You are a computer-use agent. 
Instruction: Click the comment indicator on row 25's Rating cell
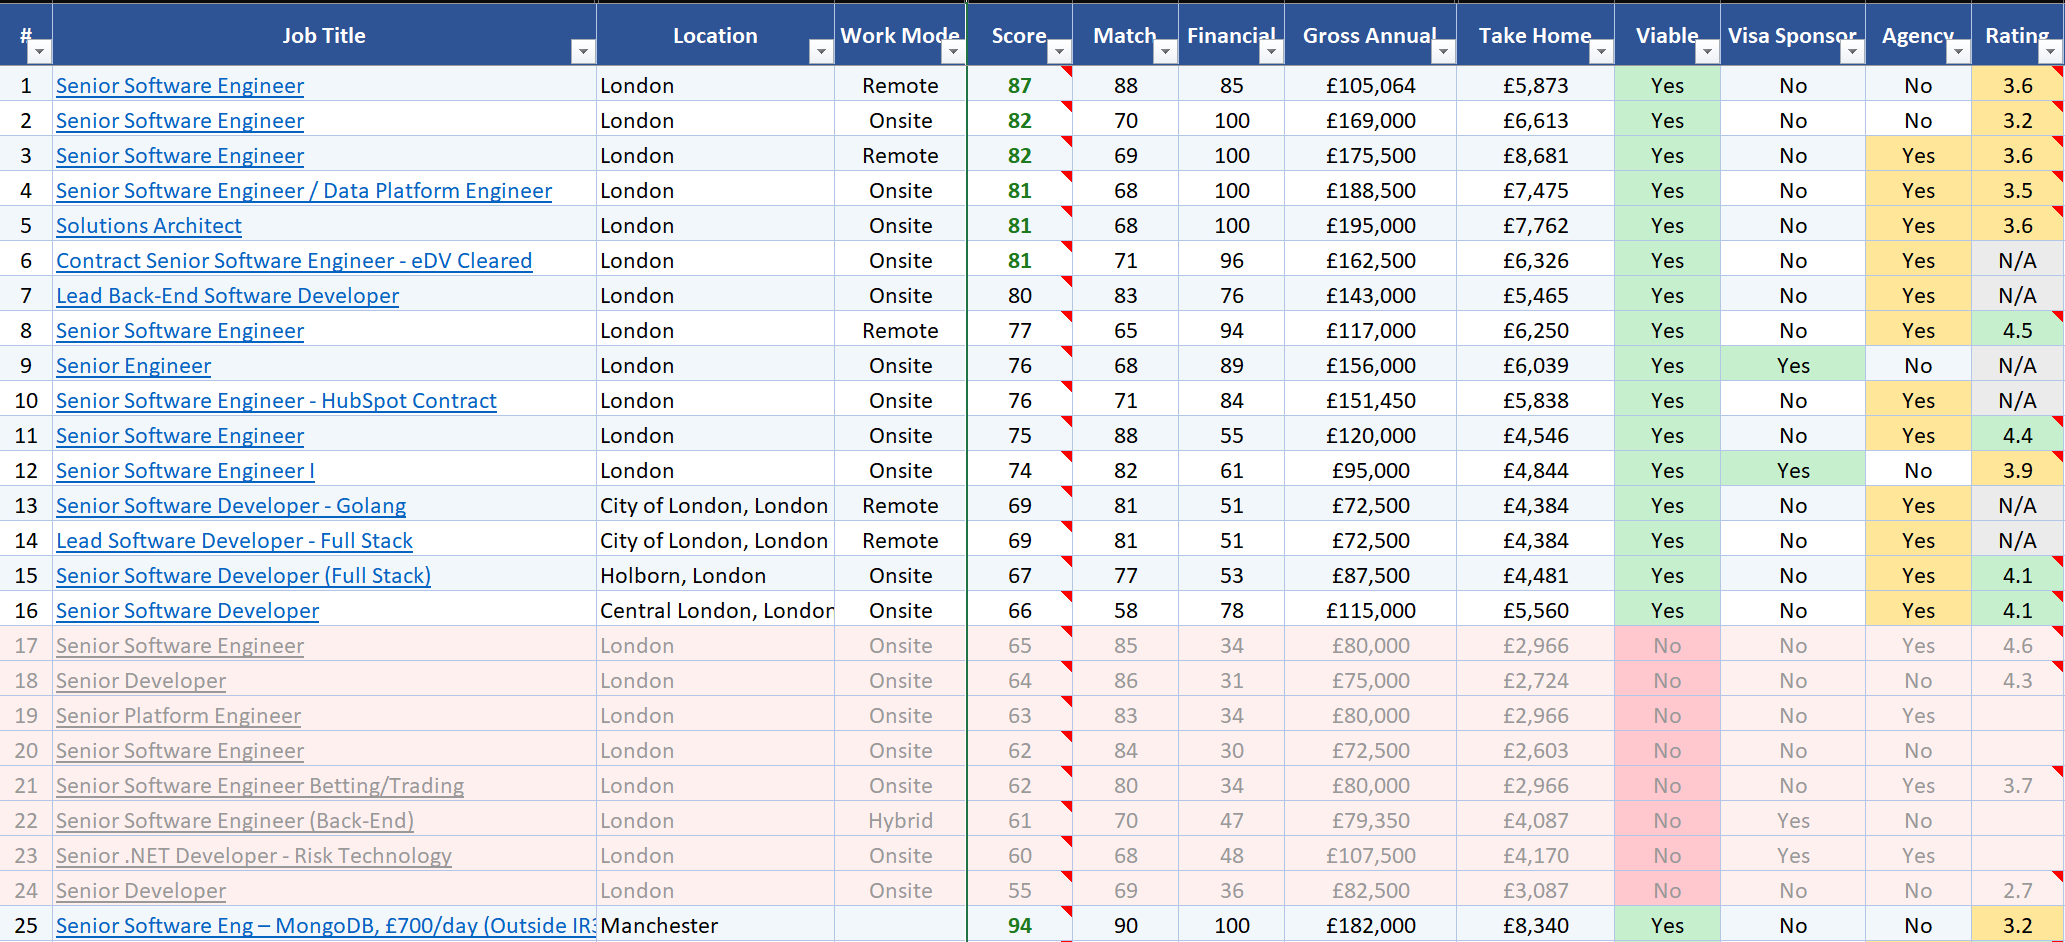(x=2058, y=914)
